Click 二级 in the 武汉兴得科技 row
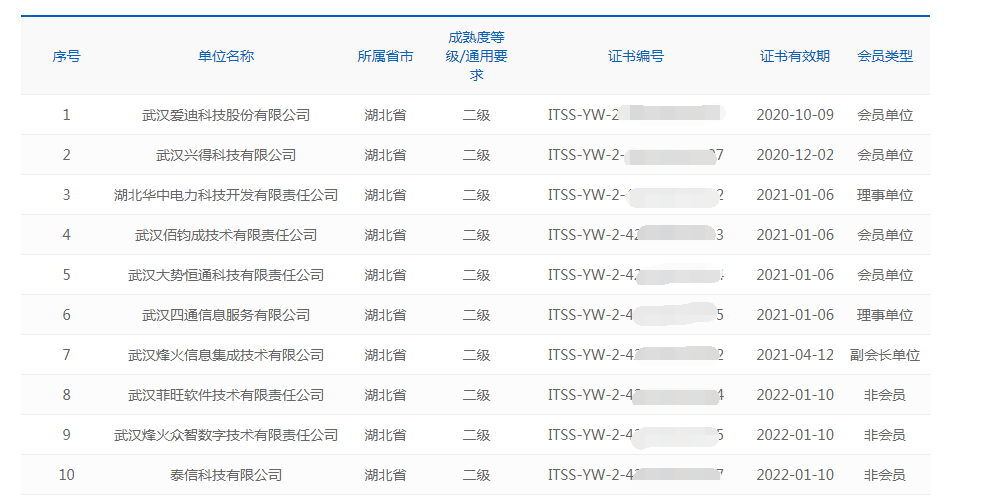The height and width of the screenshot is (503, 983). [x=476, y=155]
